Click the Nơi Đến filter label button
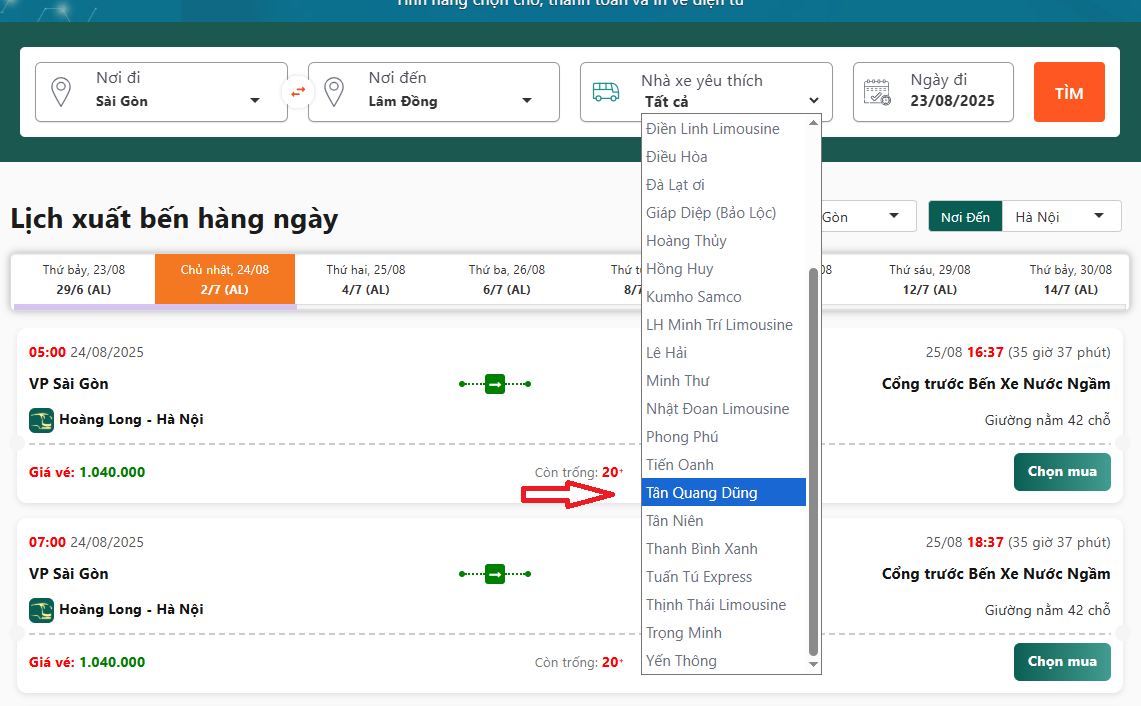This screenshot has width=1141, height=706. point(965,217)
